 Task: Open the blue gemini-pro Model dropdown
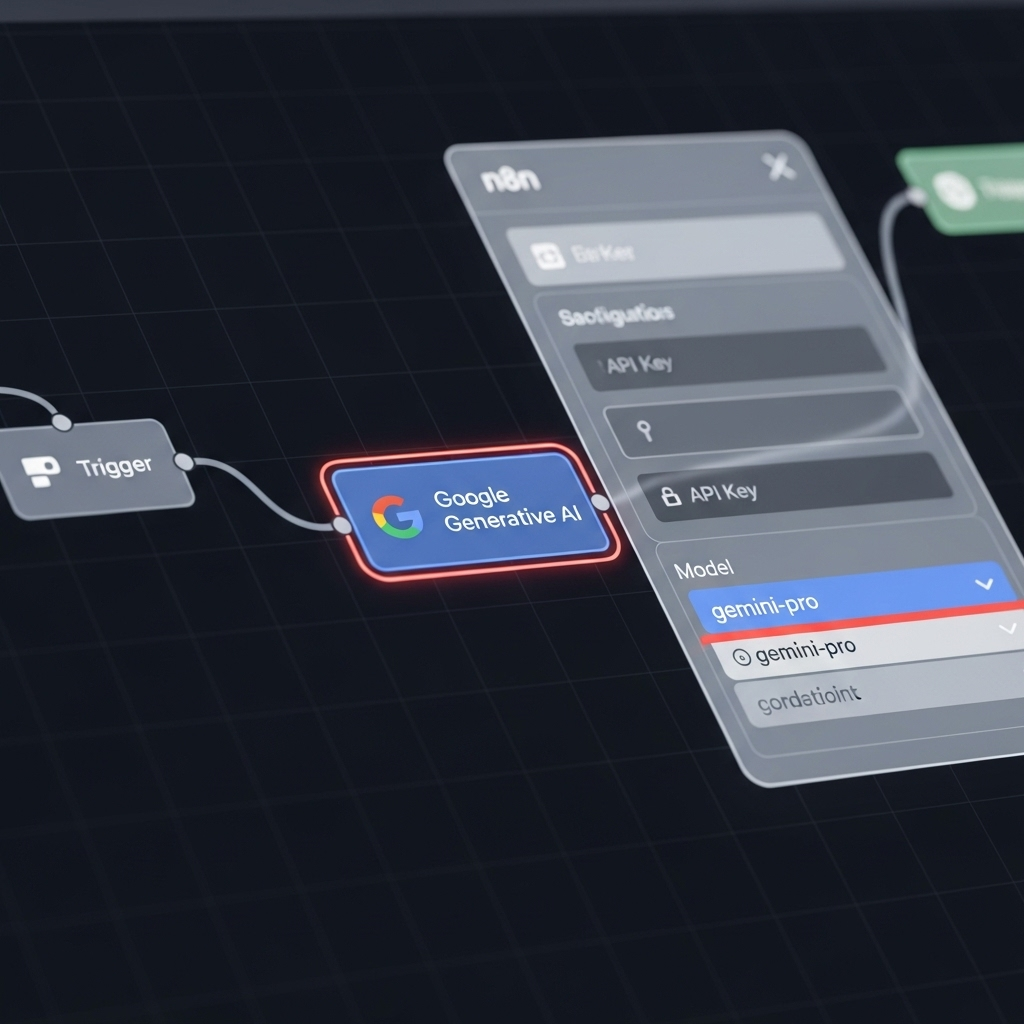click(x=852, y=597)
